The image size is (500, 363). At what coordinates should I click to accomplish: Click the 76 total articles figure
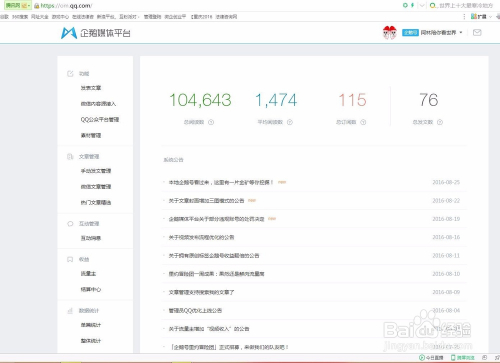click(x=429, y=100)
